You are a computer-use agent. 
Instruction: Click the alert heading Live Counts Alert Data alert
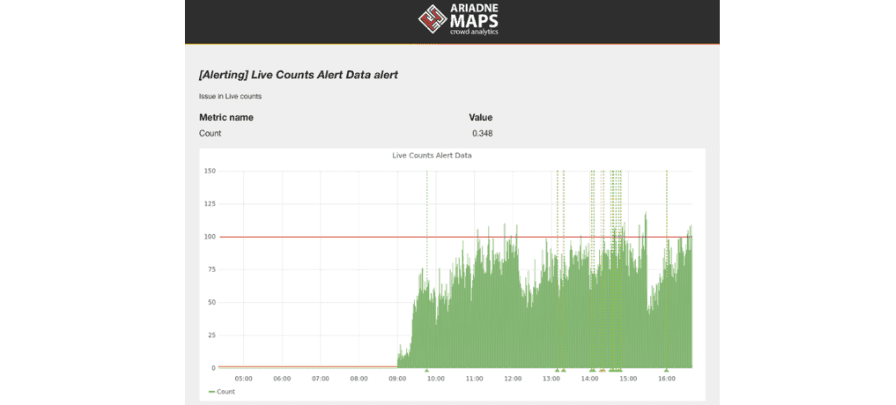(x=298, y=75)
